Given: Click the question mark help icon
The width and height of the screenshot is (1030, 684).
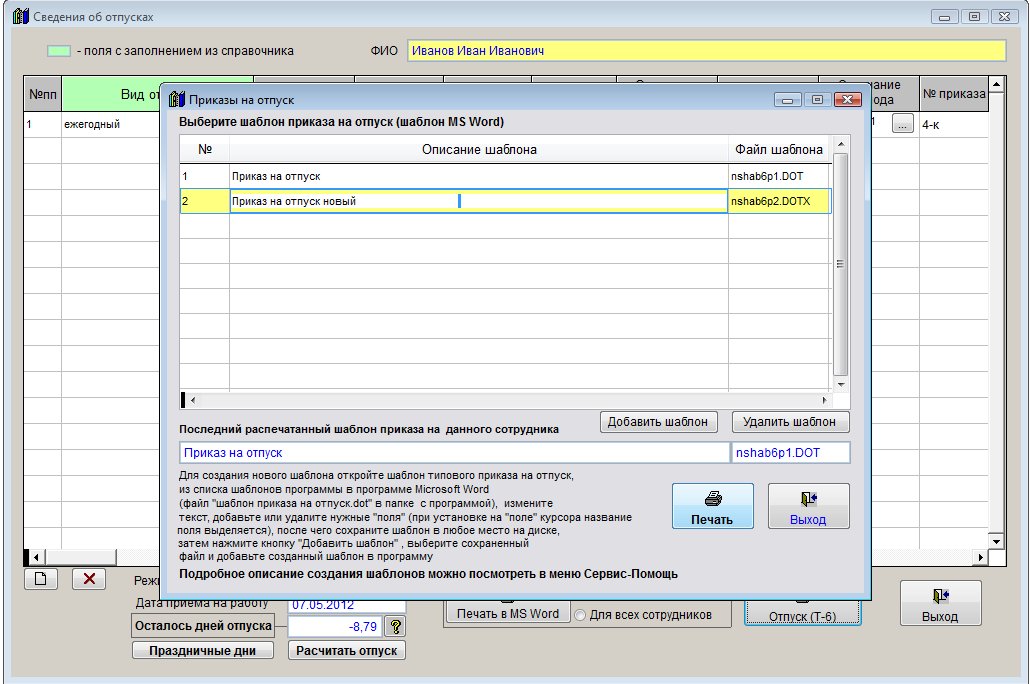Looking at the screenshot, I should (x=395, y=626).
